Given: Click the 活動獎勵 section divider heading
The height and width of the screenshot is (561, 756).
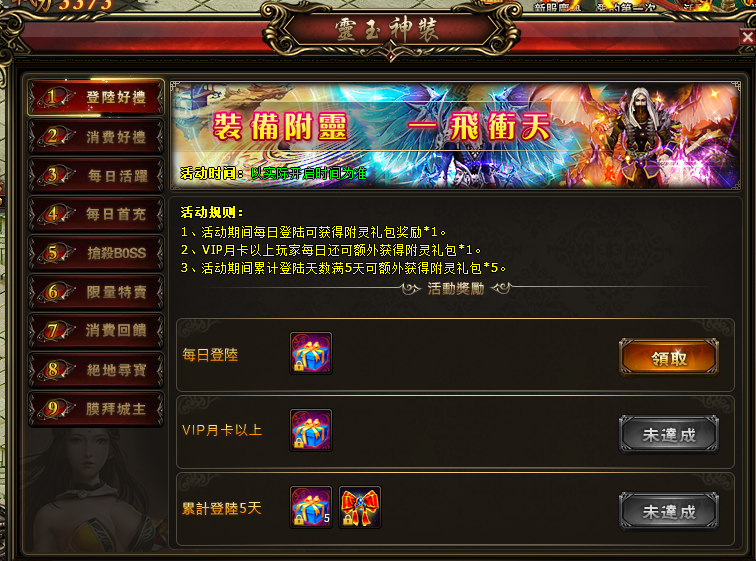Looking at the screenshot, I should [x=456, y=289].
